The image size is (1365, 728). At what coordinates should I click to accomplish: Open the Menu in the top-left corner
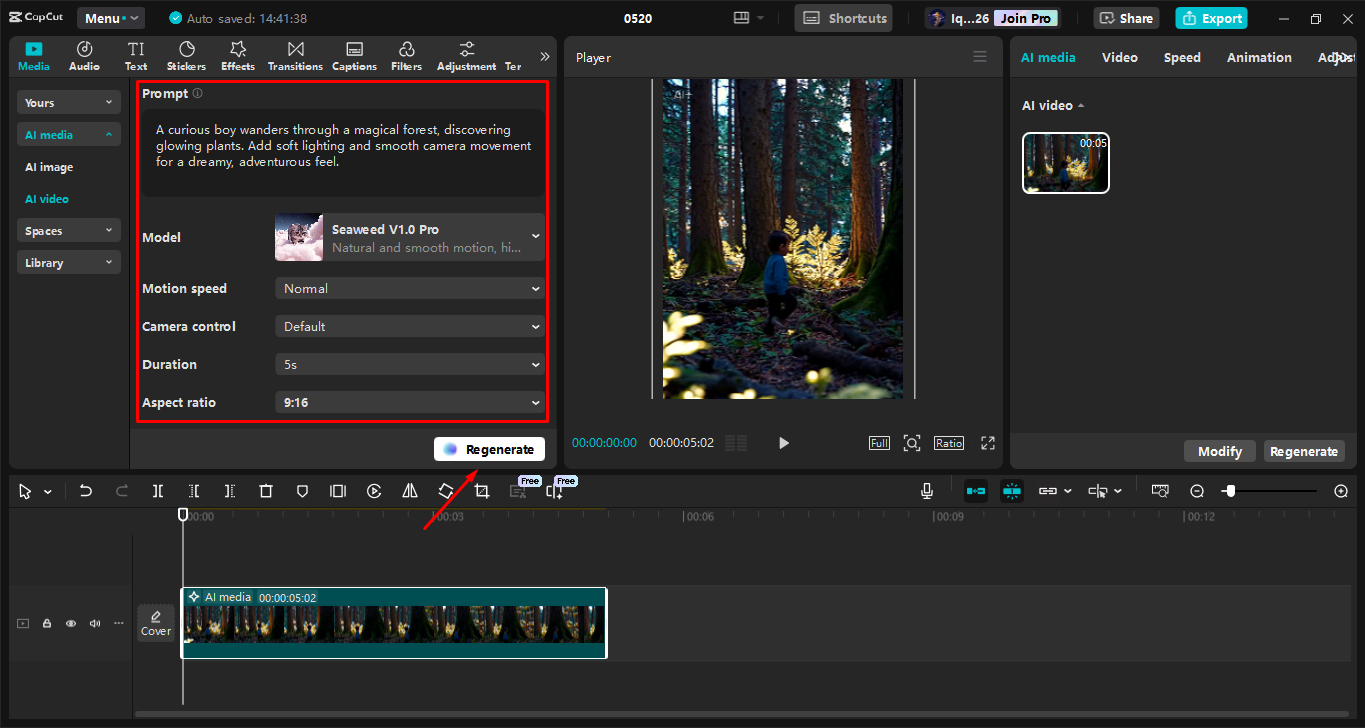pyautogui.click(x=110, y=17)
